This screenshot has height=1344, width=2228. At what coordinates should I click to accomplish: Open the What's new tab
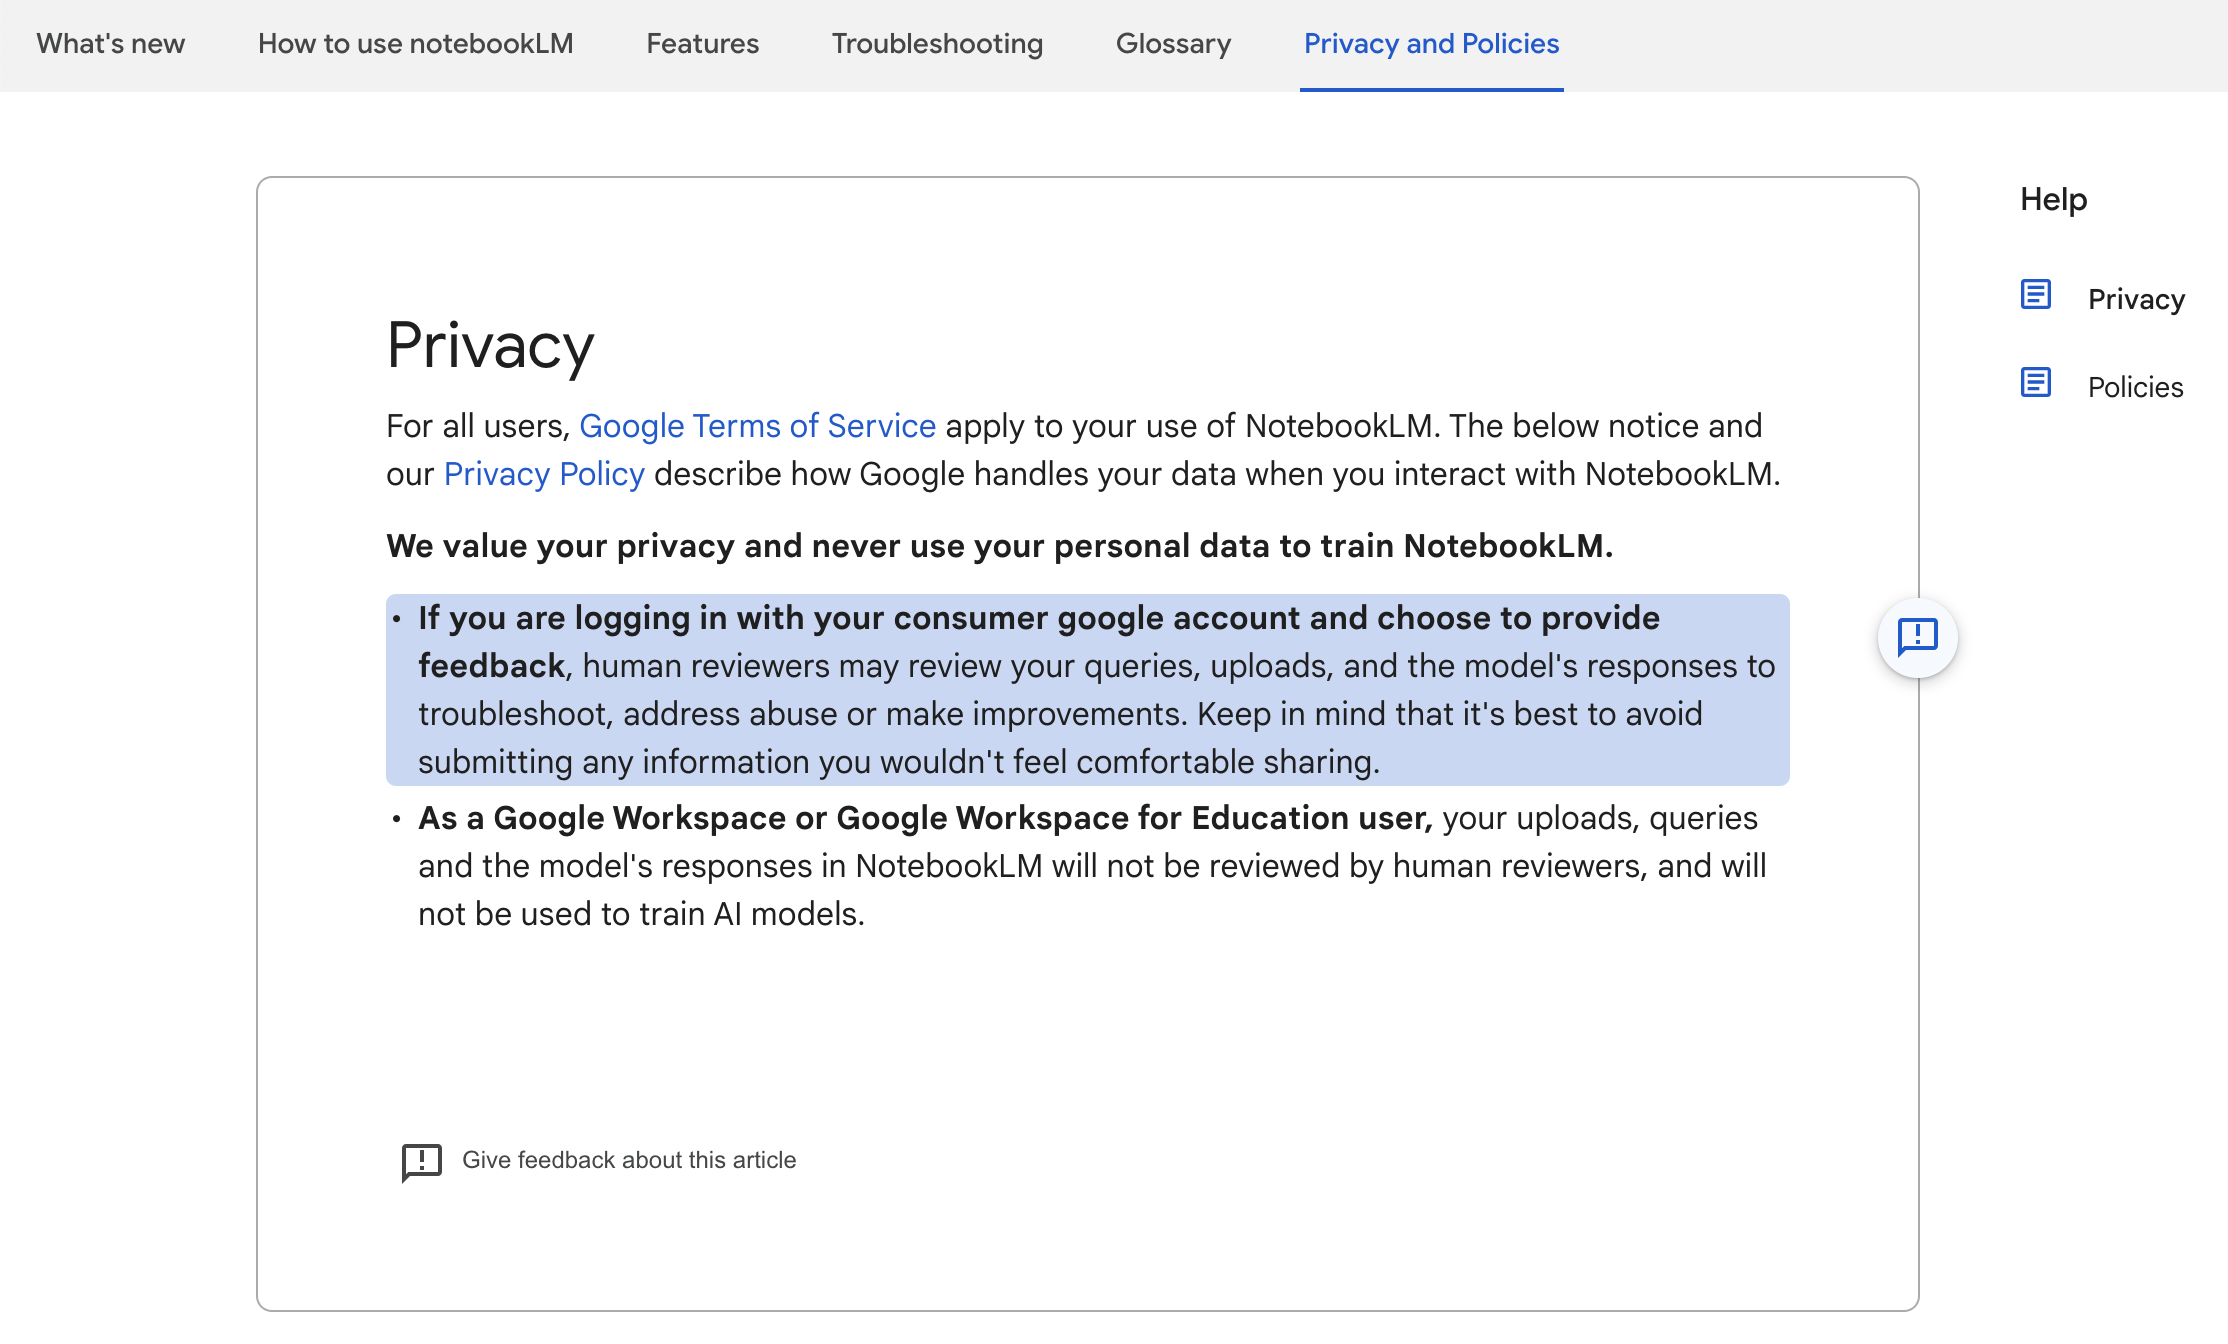point(110,44)
